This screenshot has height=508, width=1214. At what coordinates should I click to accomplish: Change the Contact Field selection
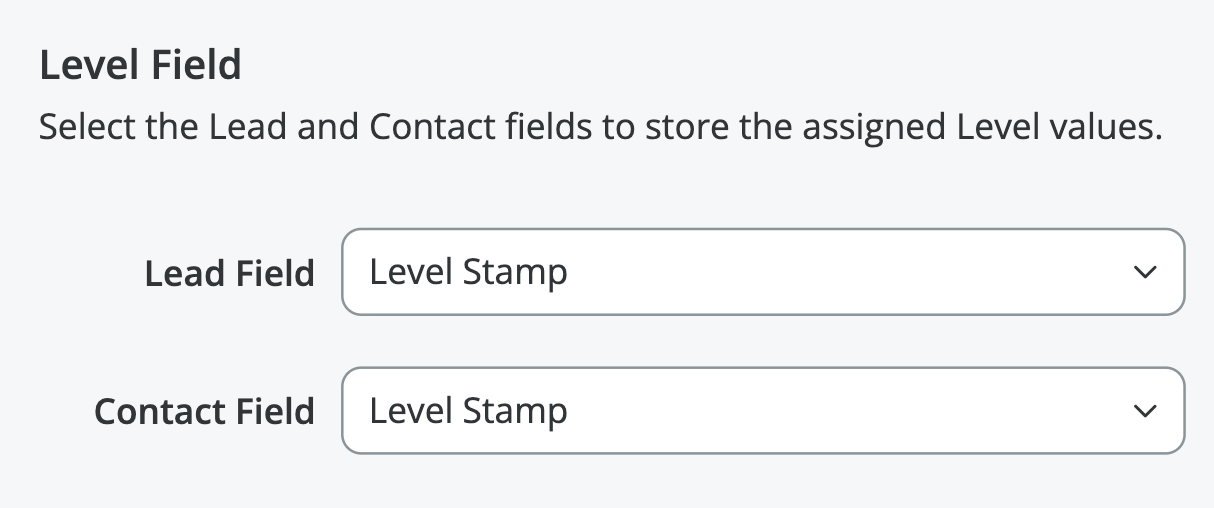point(763,411)
